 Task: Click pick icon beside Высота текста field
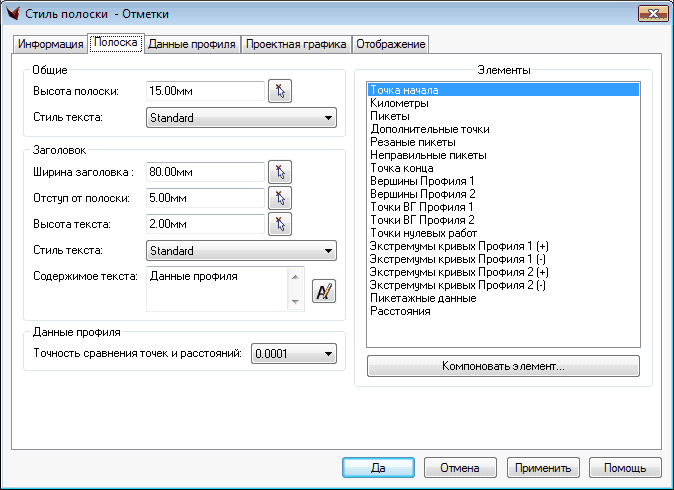pyautogui.click(x=279, y=224)
